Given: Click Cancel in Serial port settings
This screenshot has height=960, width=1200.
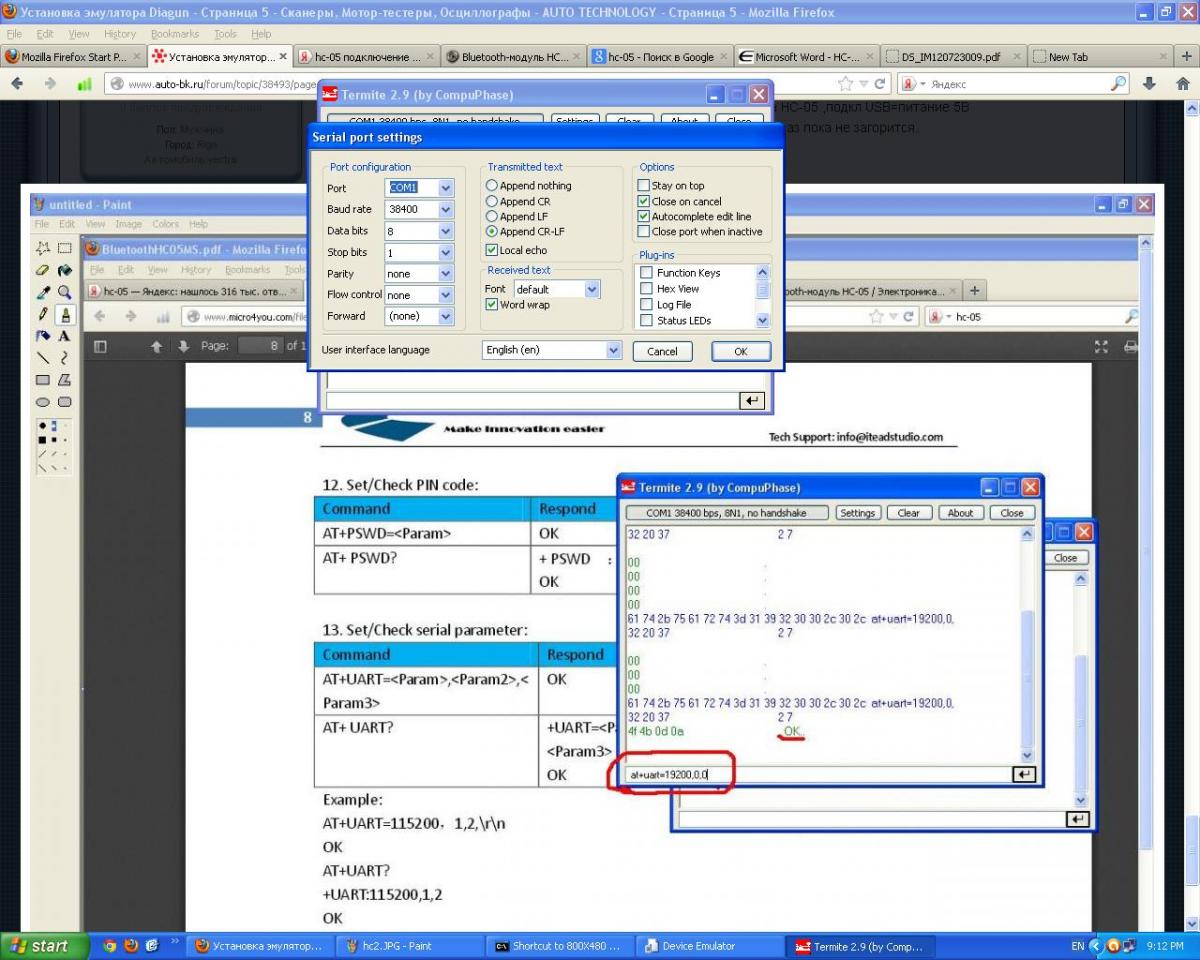Looking at the screenshot, I should (x=662, y=352).
